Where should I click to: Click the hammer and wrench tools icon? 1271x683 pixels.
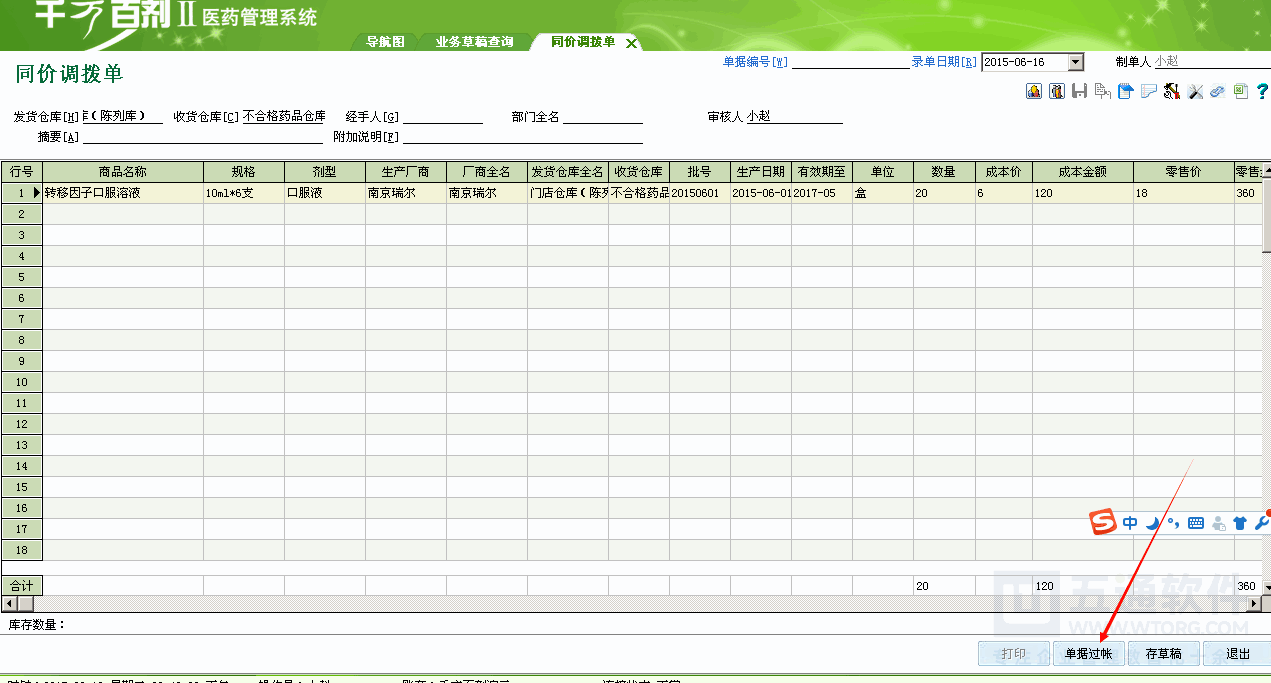[1171, 91]
